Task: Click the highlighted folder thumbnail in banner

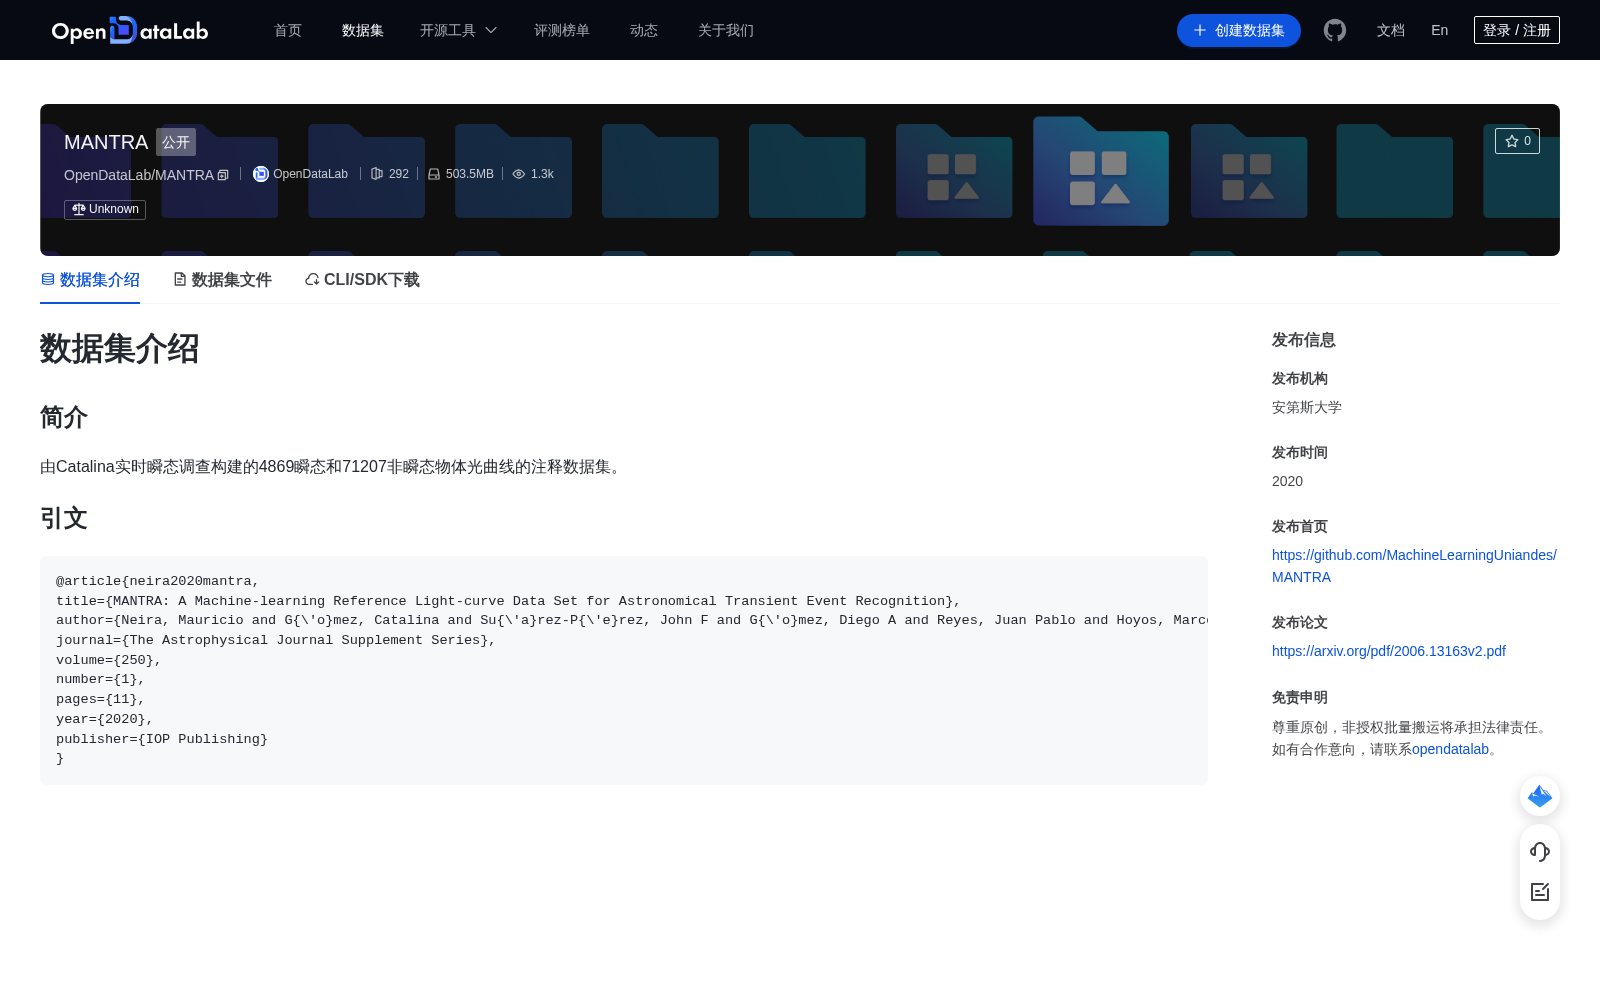Action: pyautogui.click(x=1101, y=171)
